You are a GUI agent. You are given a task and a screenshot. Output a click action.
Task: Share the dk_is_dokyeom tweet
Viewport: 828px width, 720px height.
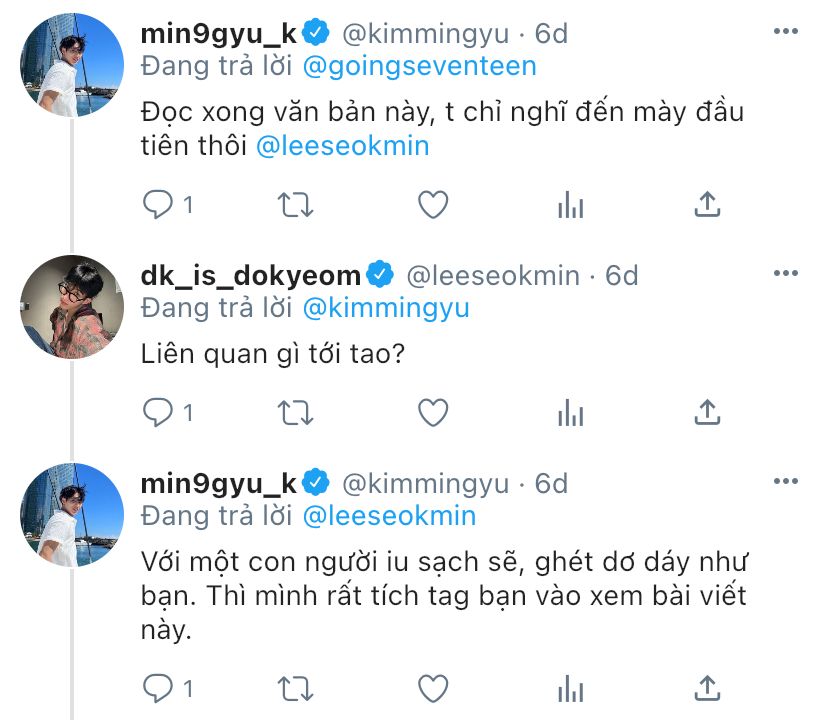pos(707,411)
